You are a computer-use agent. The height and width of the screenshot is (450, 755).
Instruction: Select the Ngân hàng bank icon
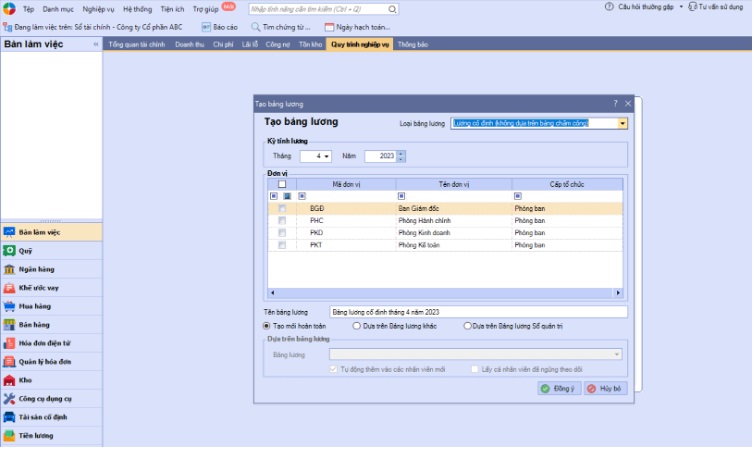tap(10, 269)
